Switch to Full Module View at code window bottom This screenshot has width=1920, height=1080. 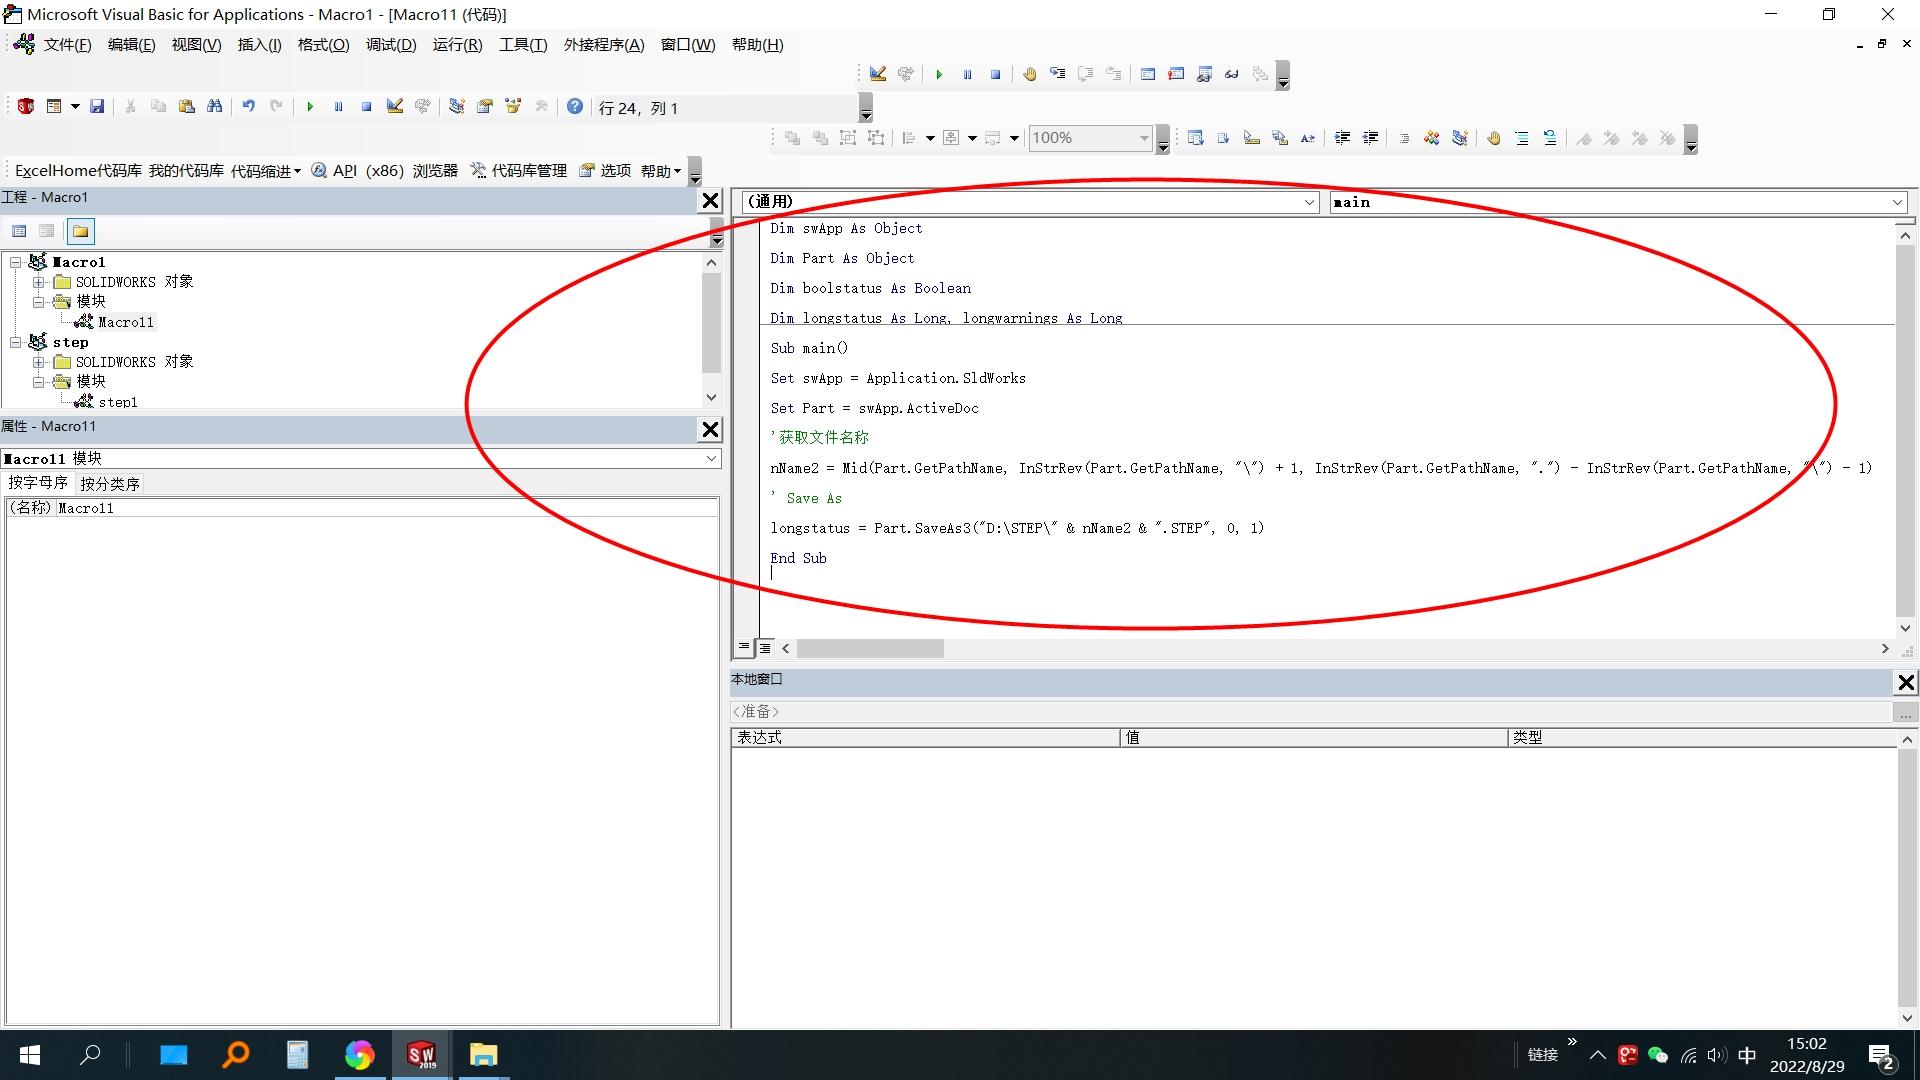point(765,647)
